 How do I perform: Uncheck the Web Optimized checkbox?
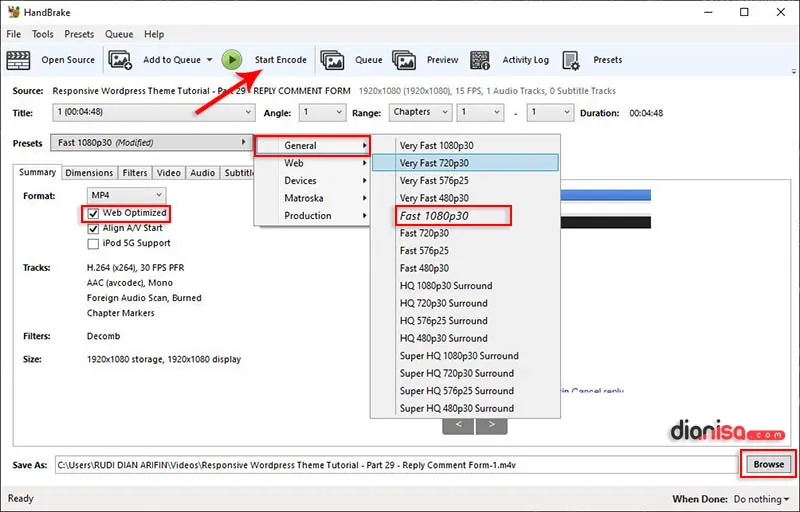coord(93,213)
